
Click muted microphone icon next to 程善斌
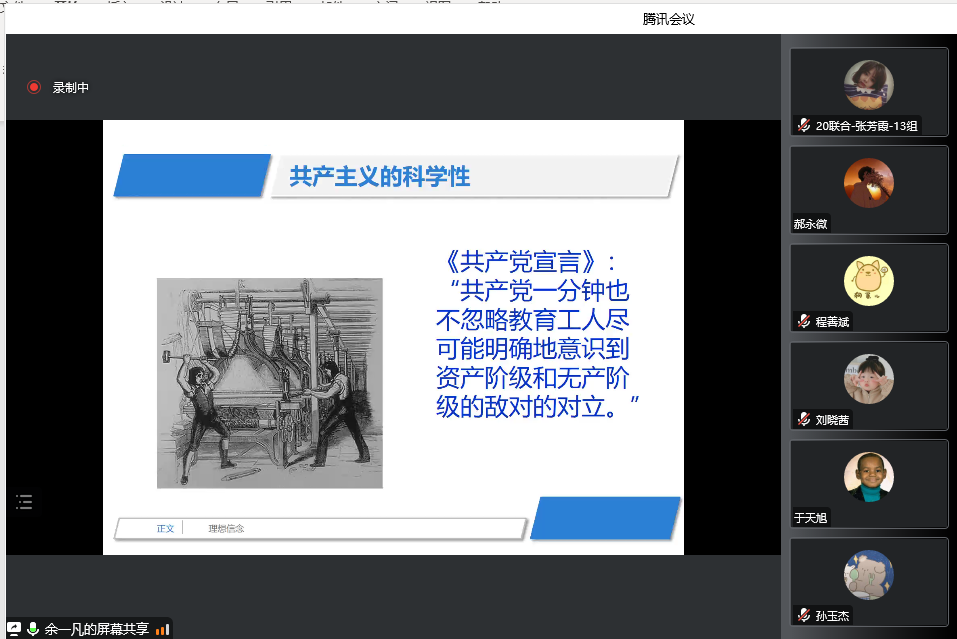pyautogui.click(x=804, y=322)
